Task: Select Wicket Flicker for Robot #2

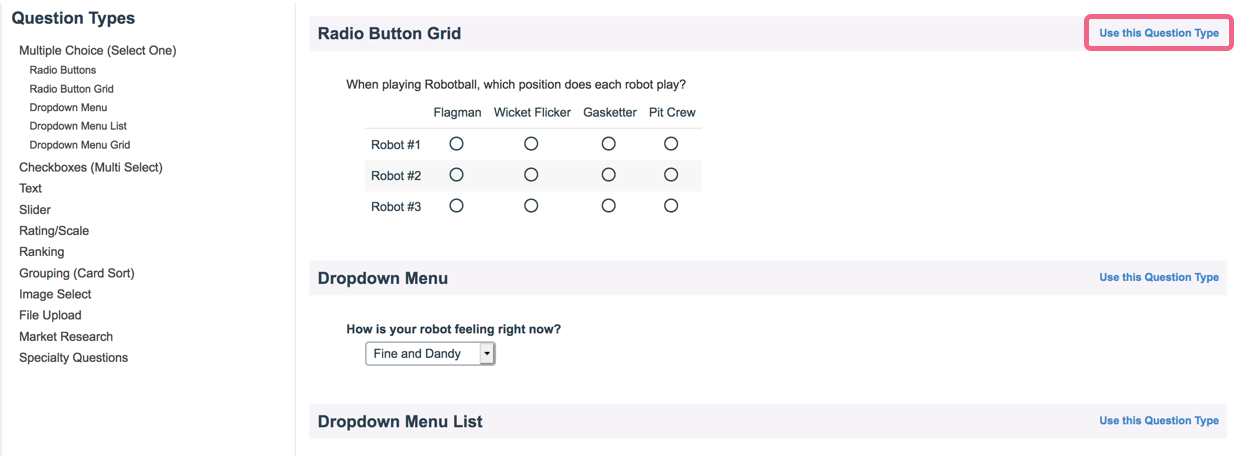Action: point(531,175)
